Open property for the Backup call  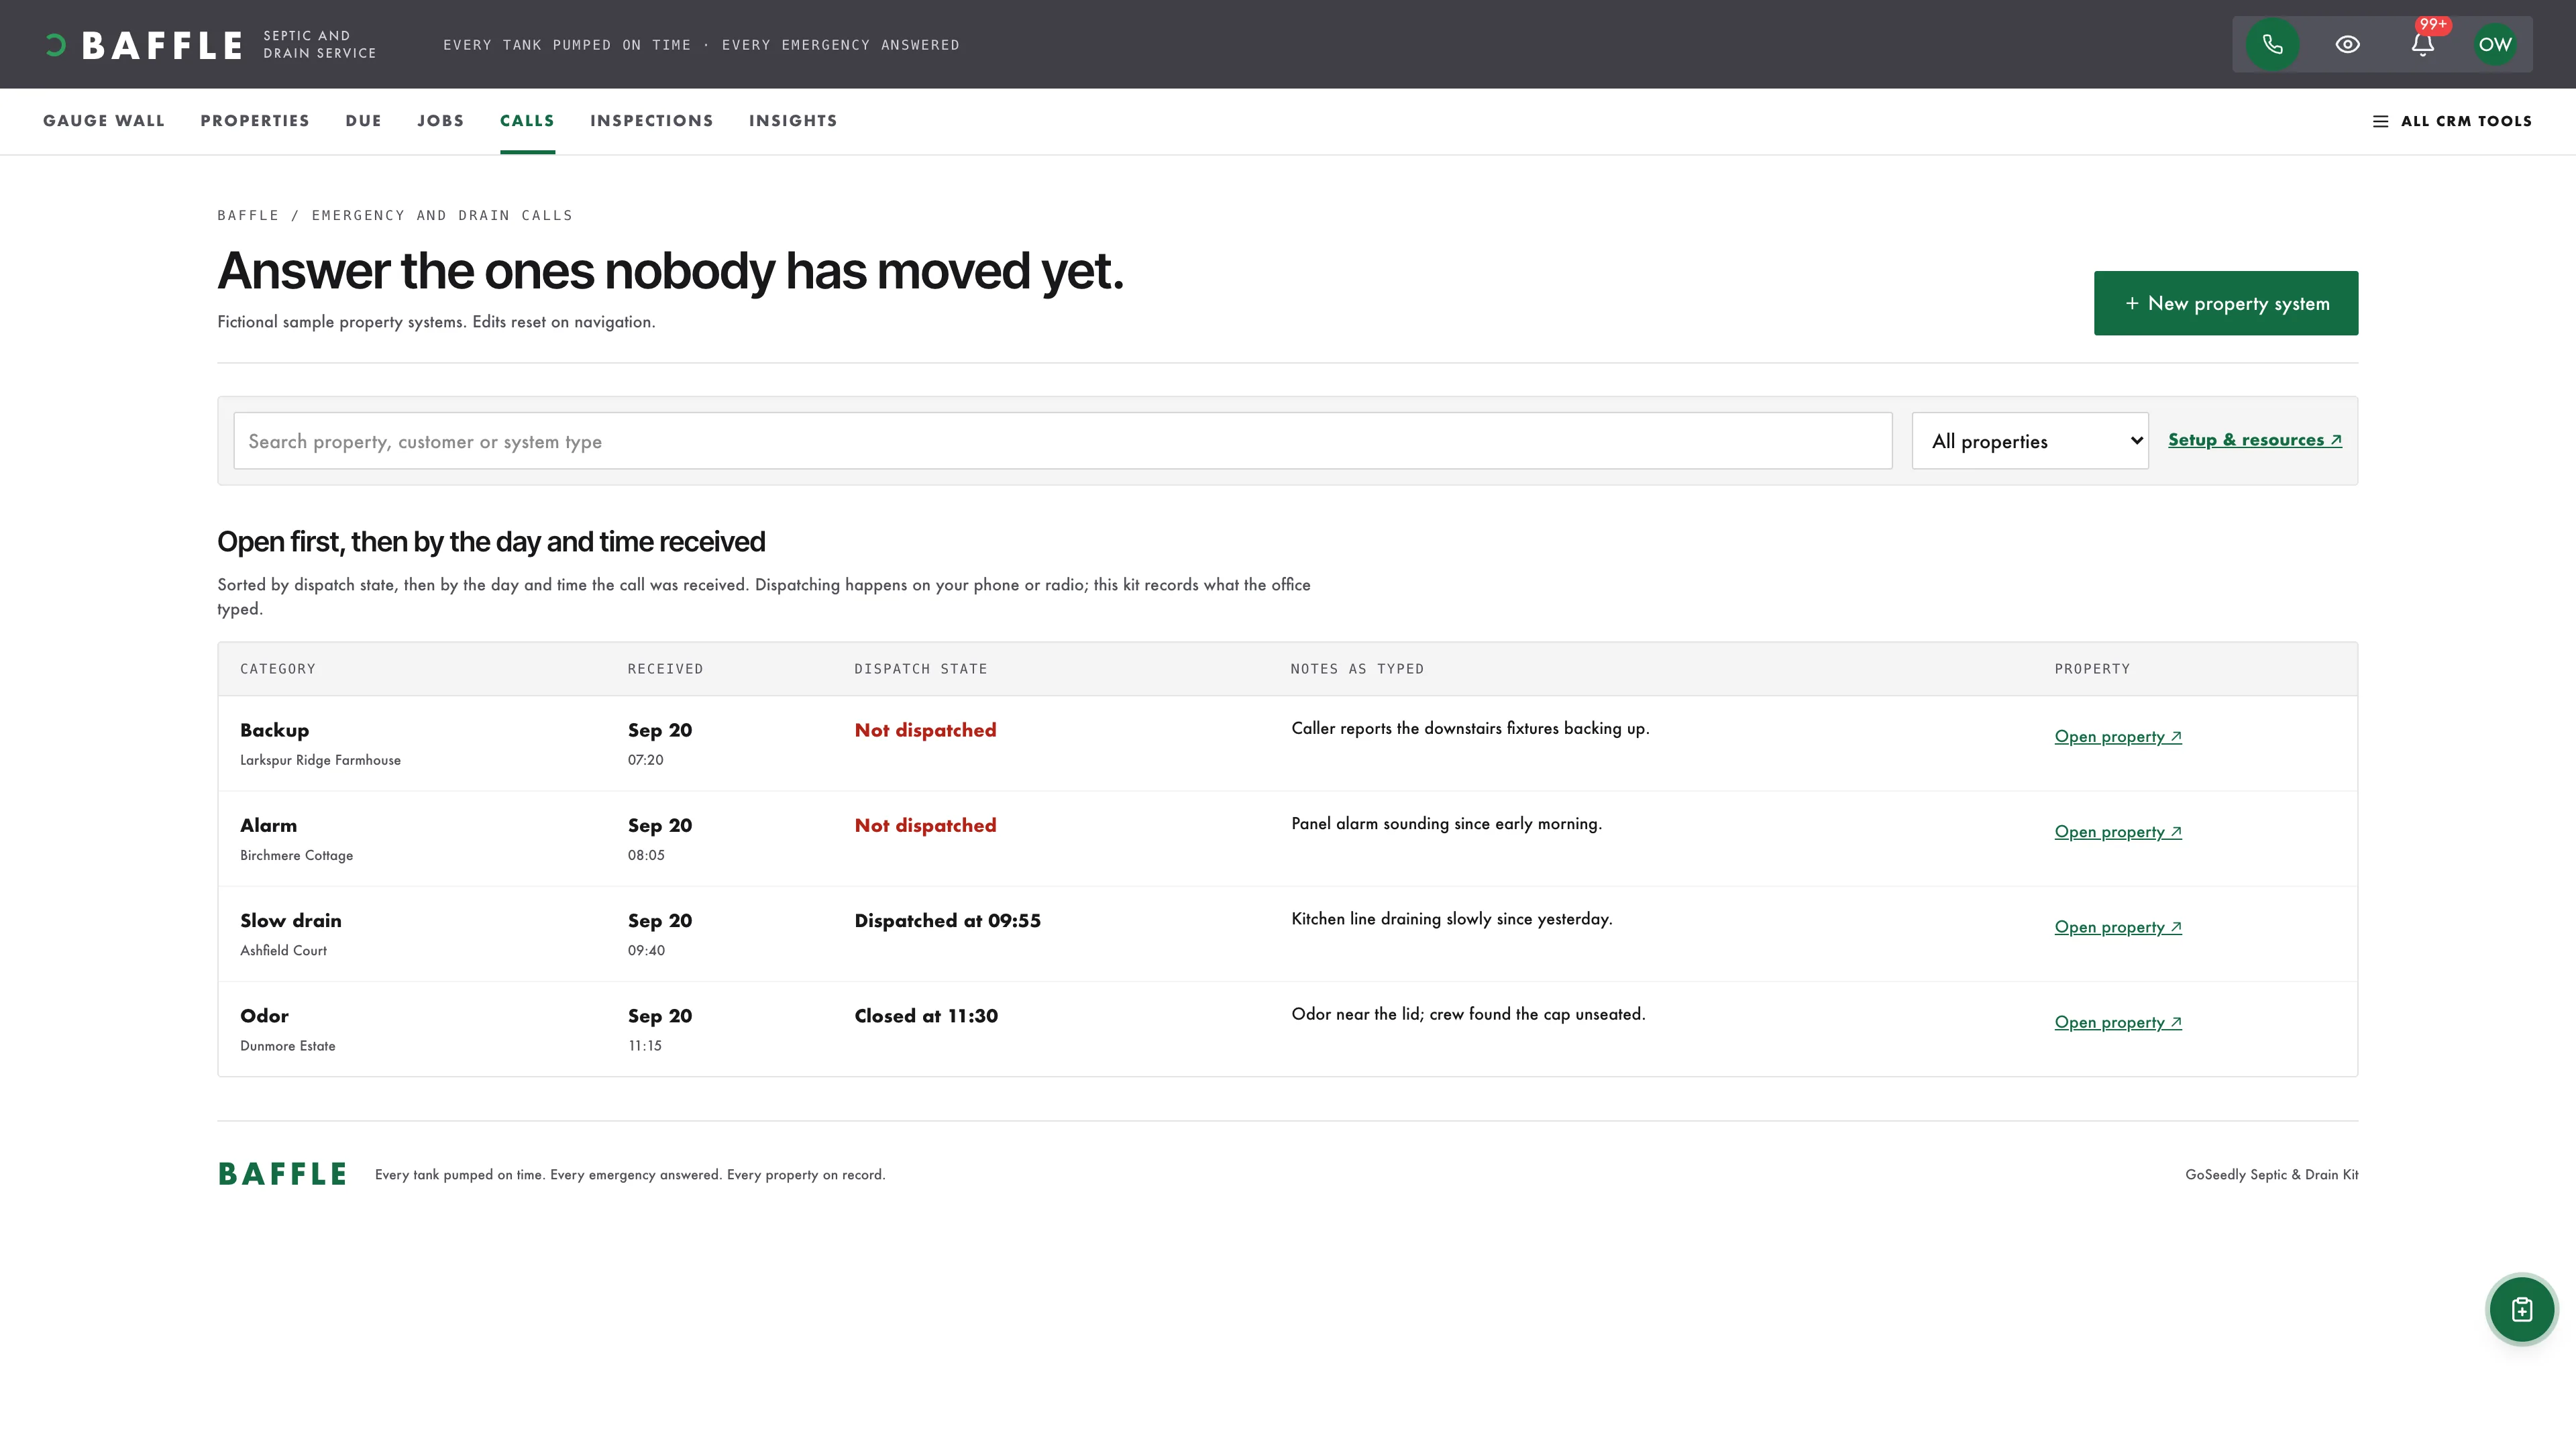(2118, 737)
